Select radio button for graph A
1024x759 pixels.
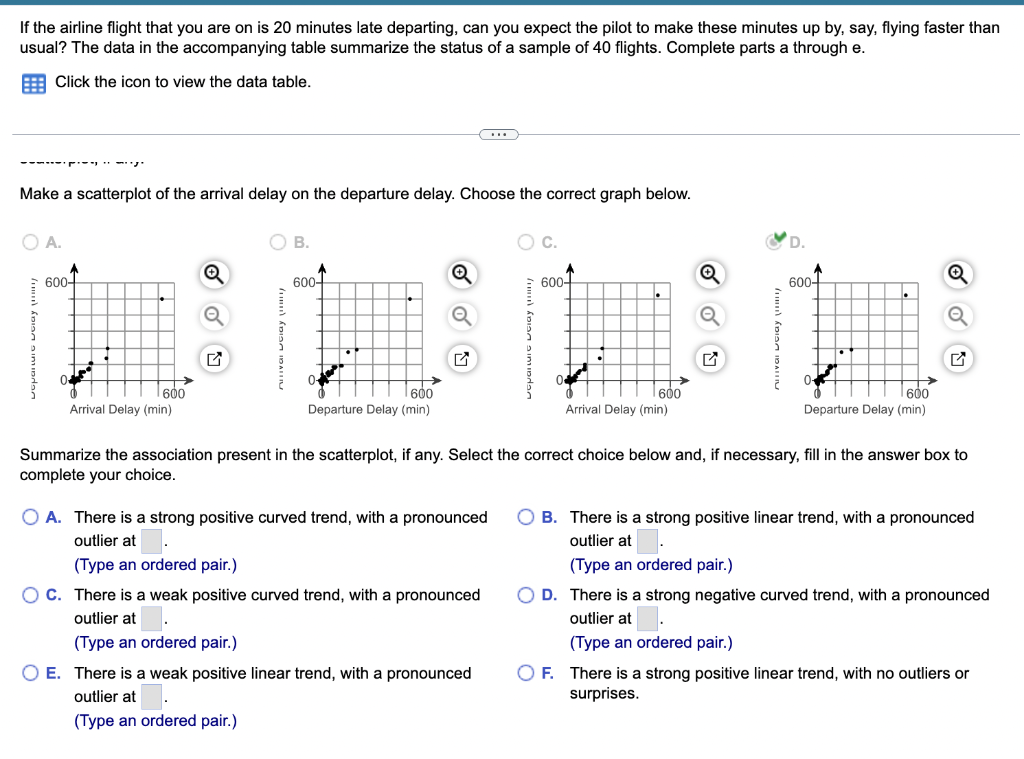pos(29,242)
